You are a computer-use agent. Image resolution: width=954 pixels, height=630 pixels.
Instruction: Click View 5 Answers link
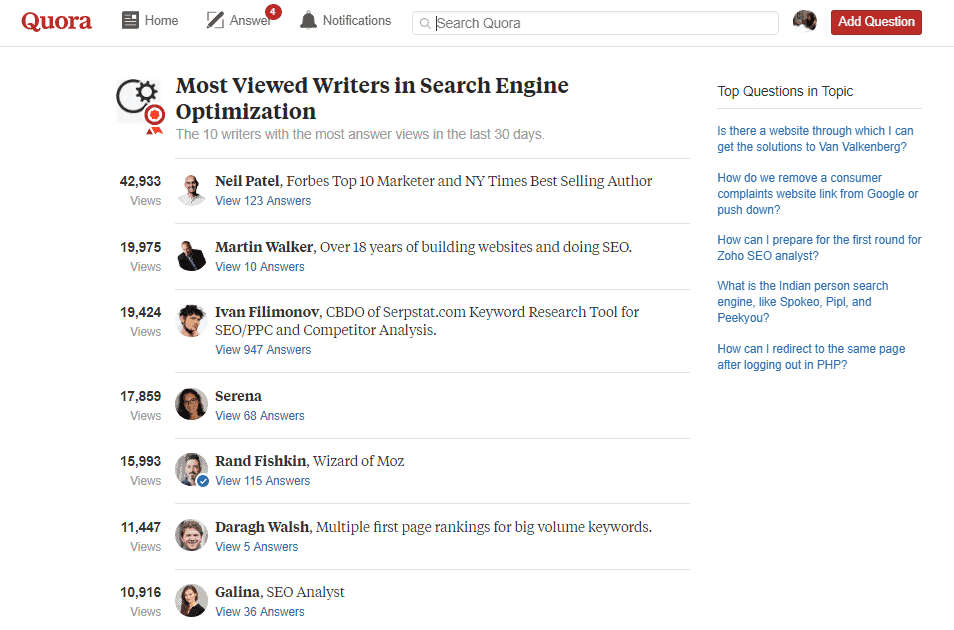(x=257, y=547)
